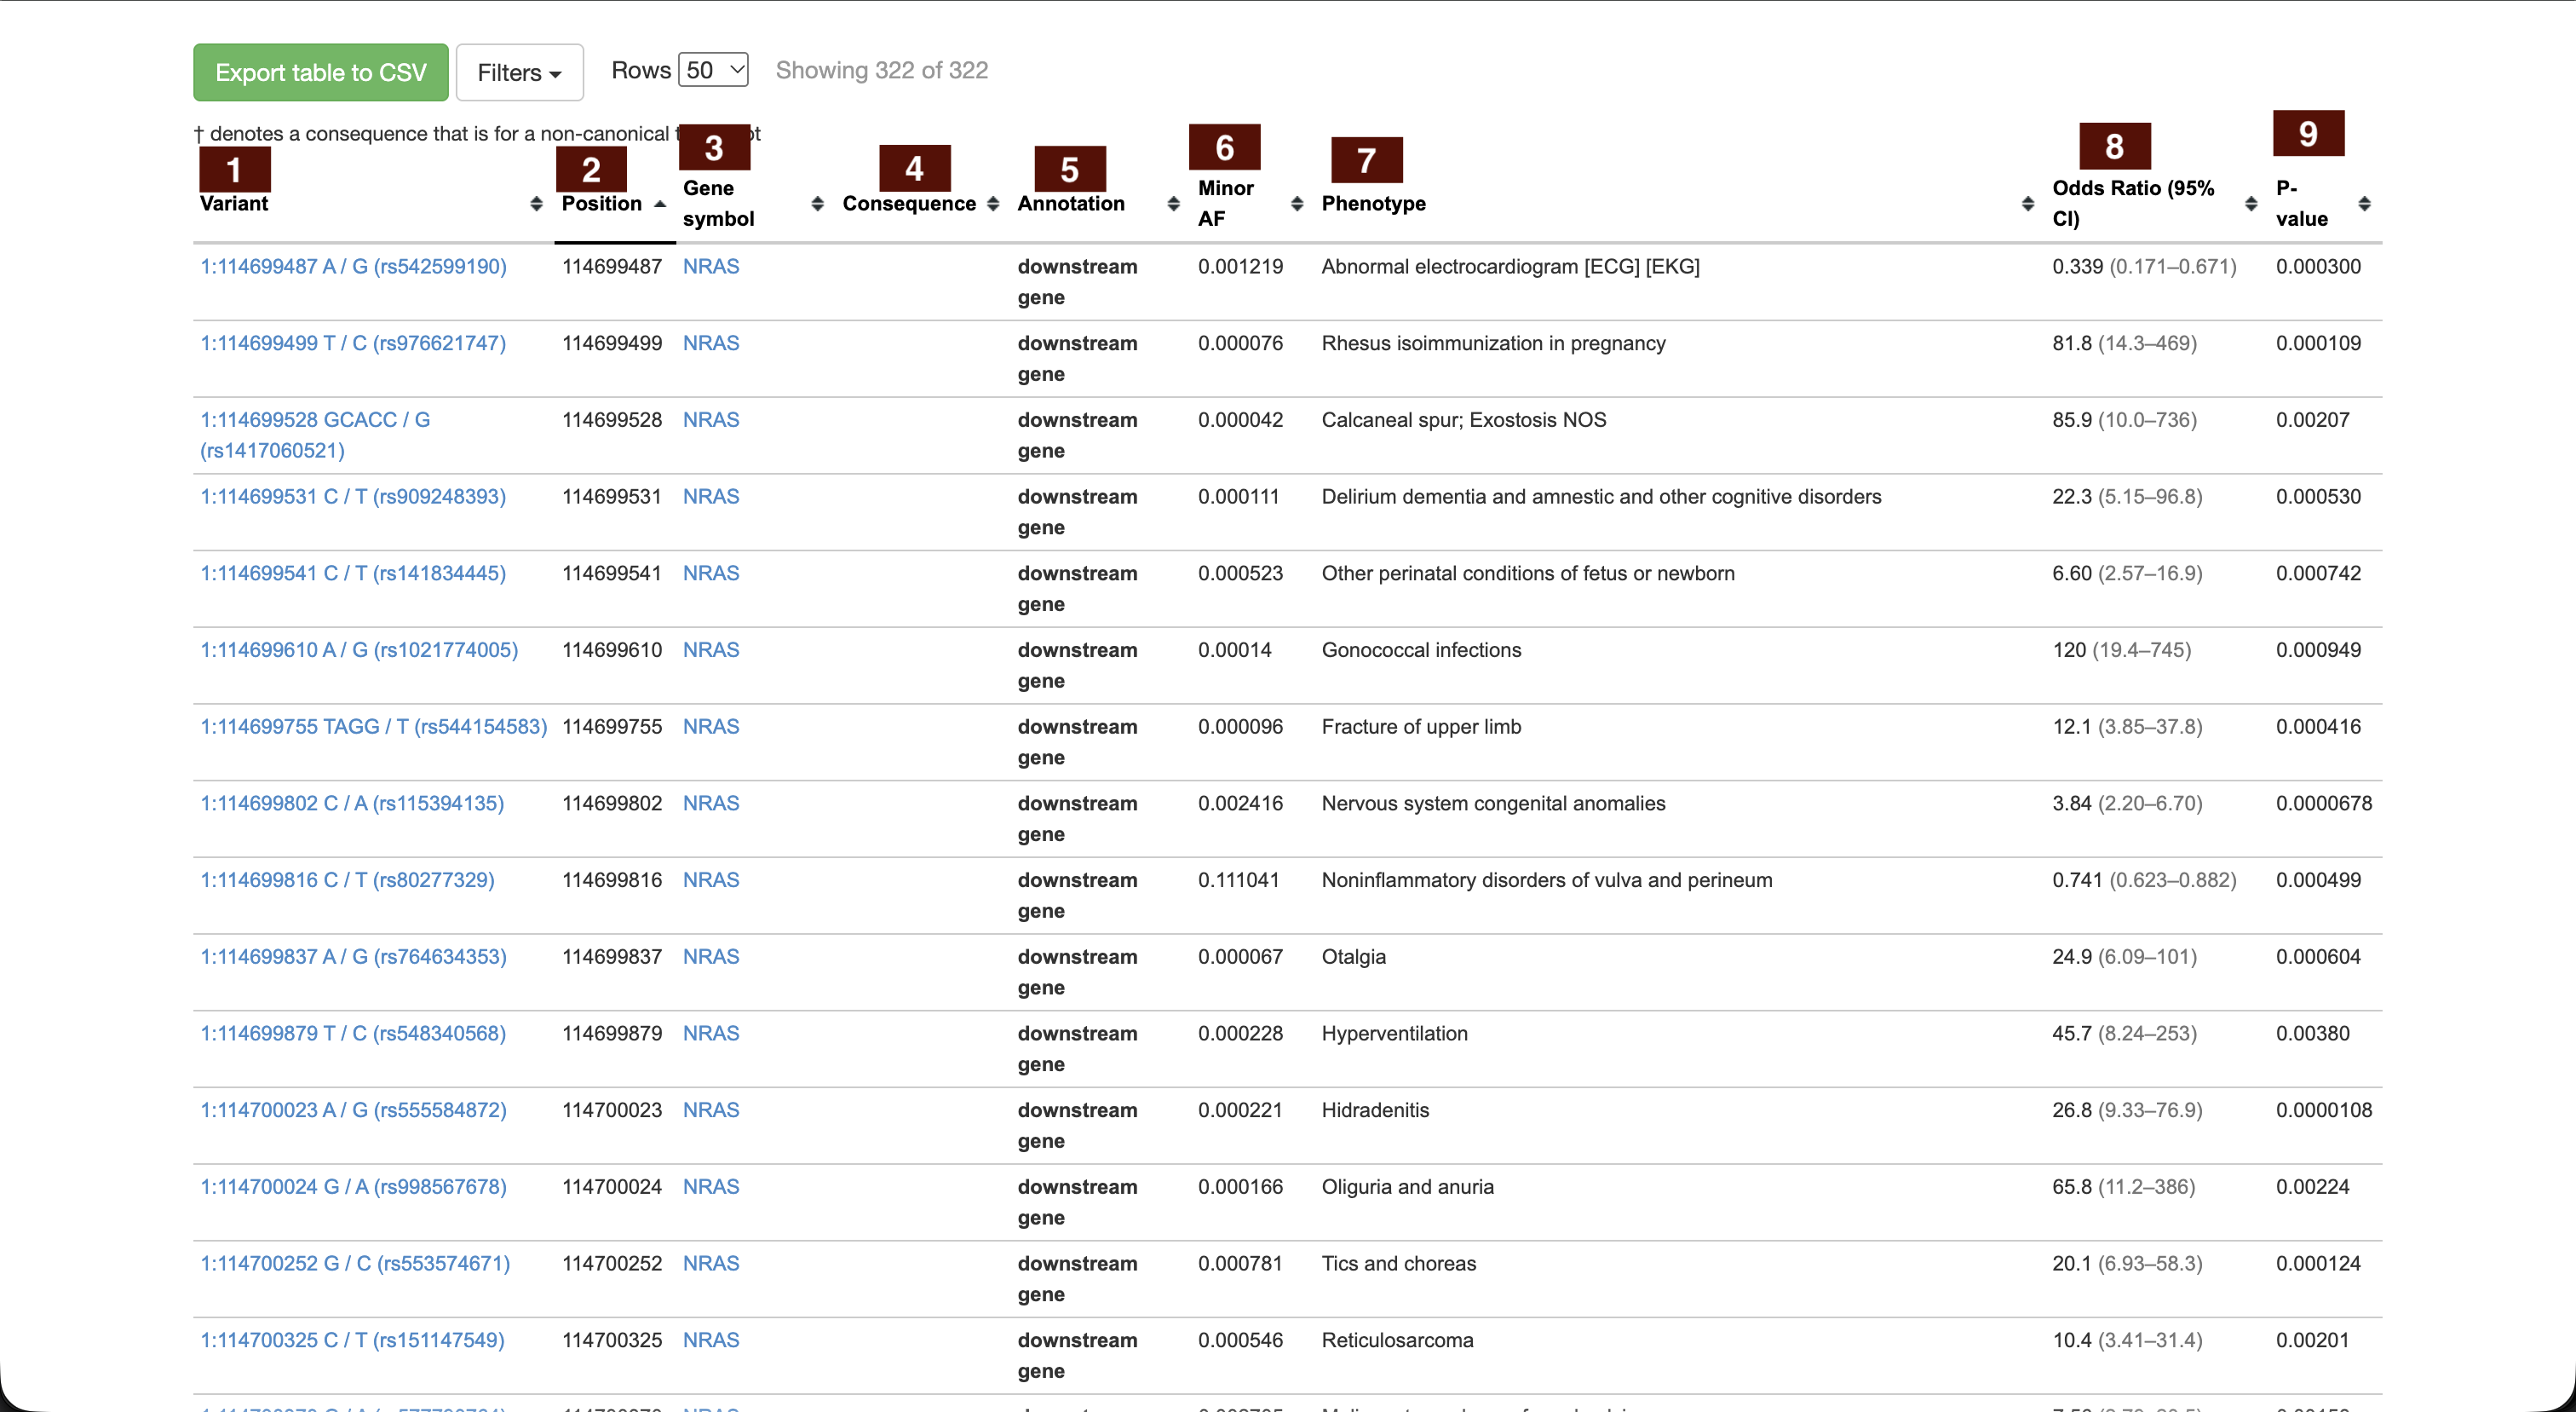This screenshot has width=2576, height=1412.
Task: Open variant rs115394135 link
Action: (352, 803)
